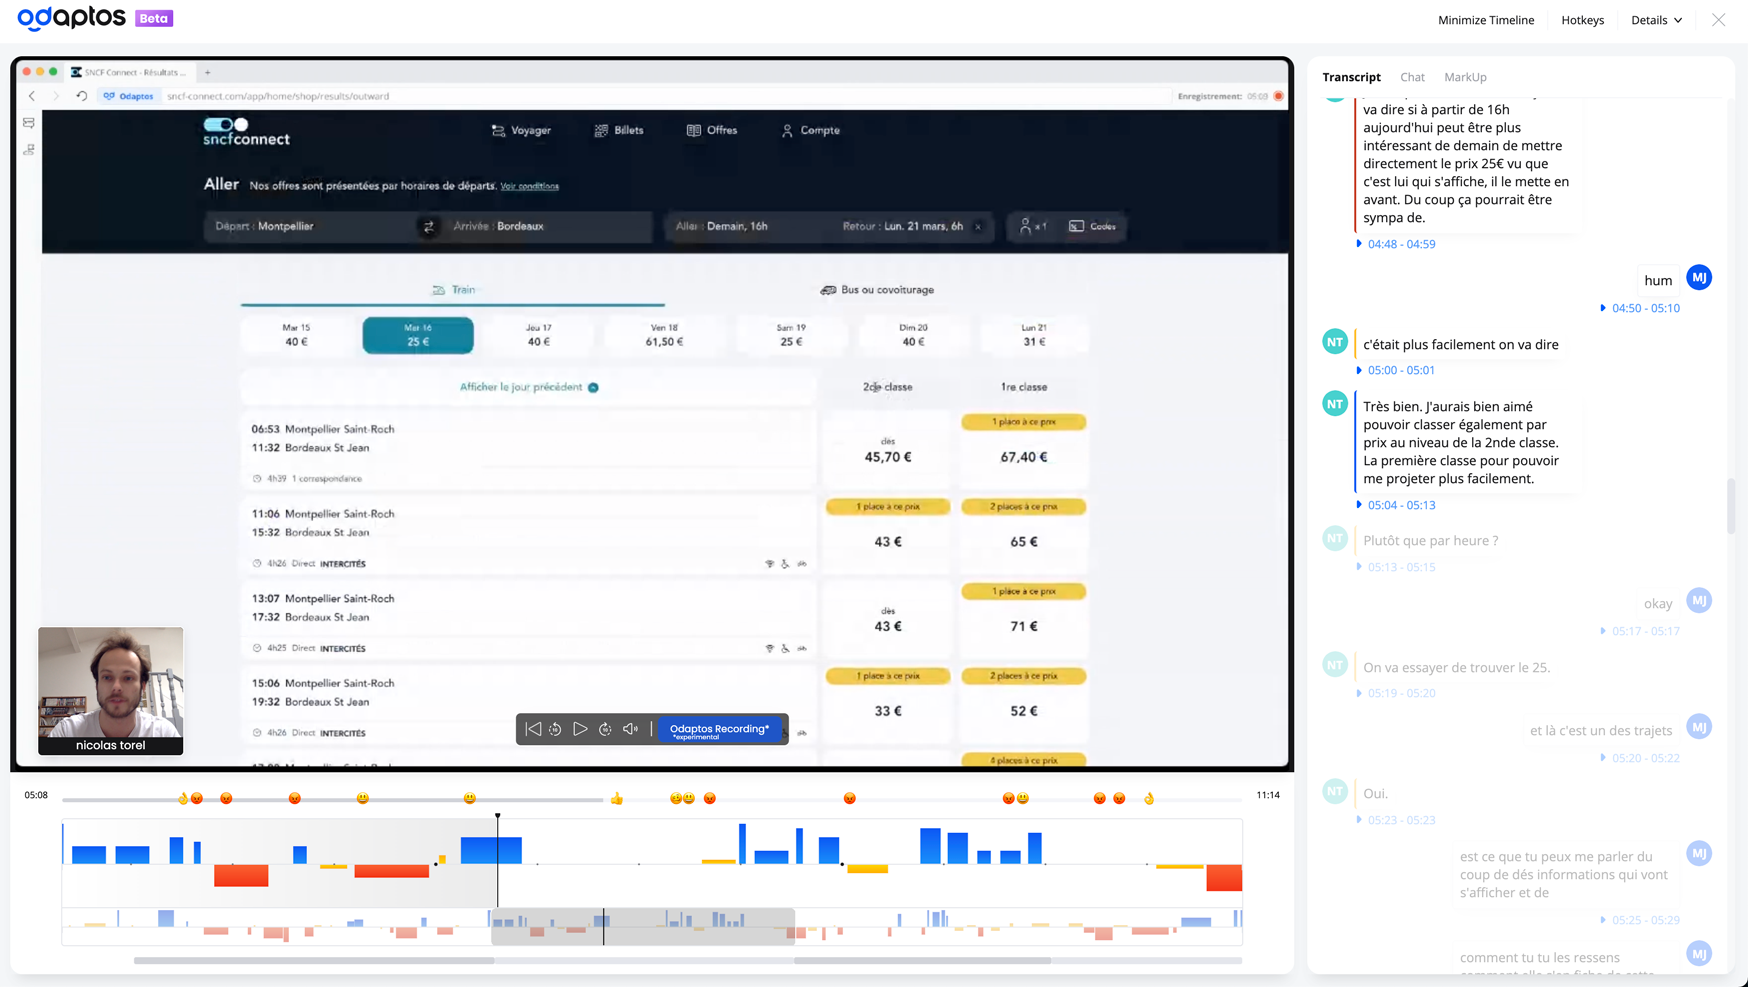Select the Train tab
The image size is (1748, 987).
tap(453, 290)
